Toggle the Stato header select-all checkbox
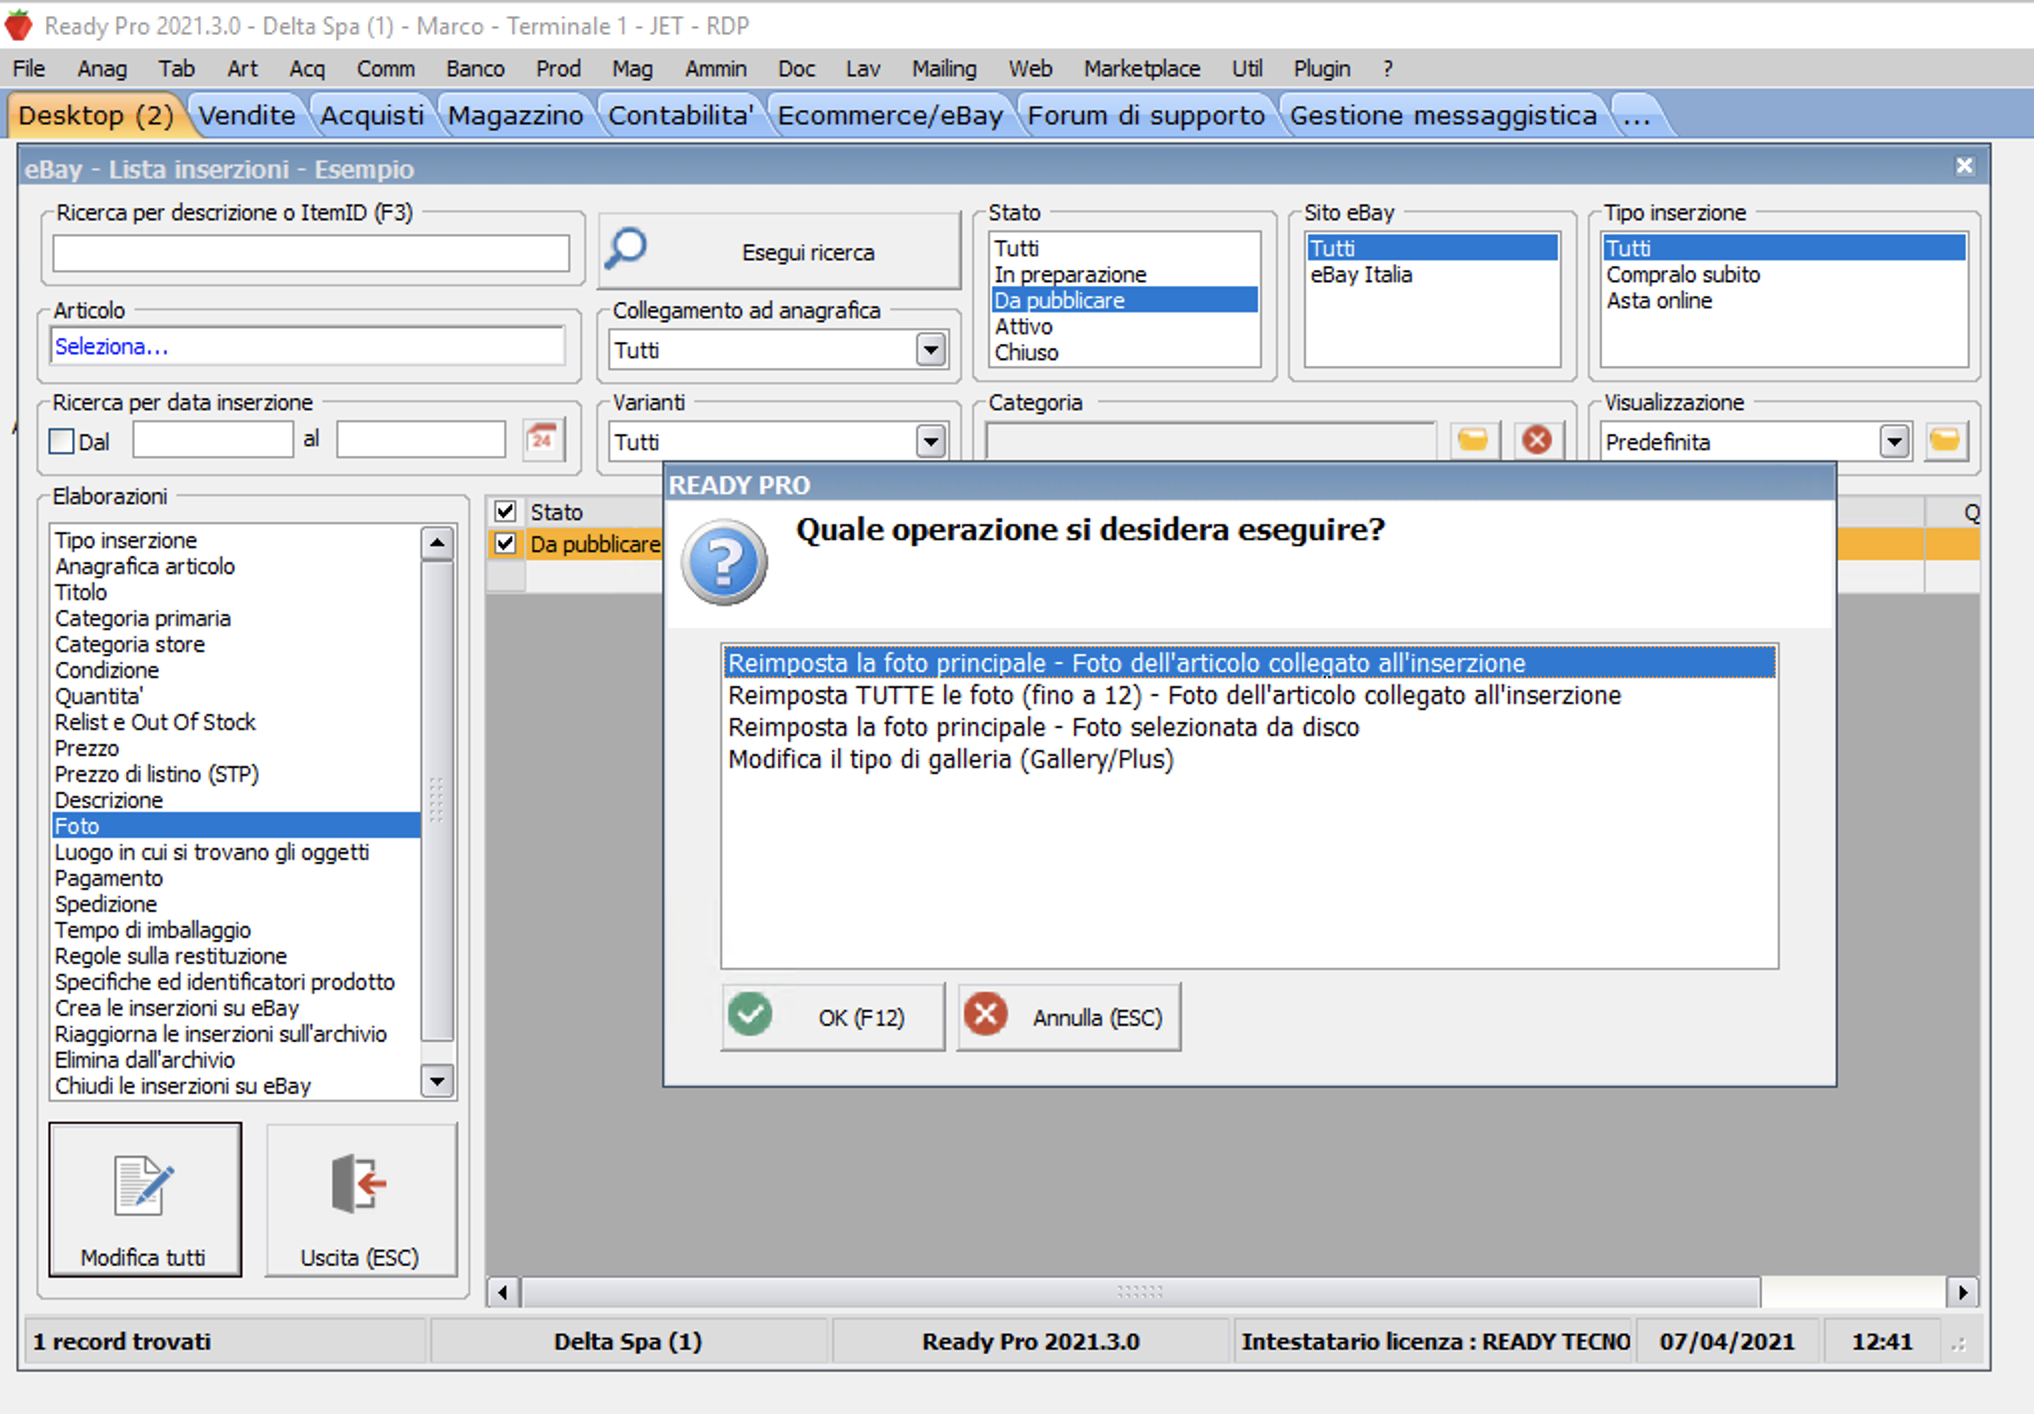 coord(506,511)
